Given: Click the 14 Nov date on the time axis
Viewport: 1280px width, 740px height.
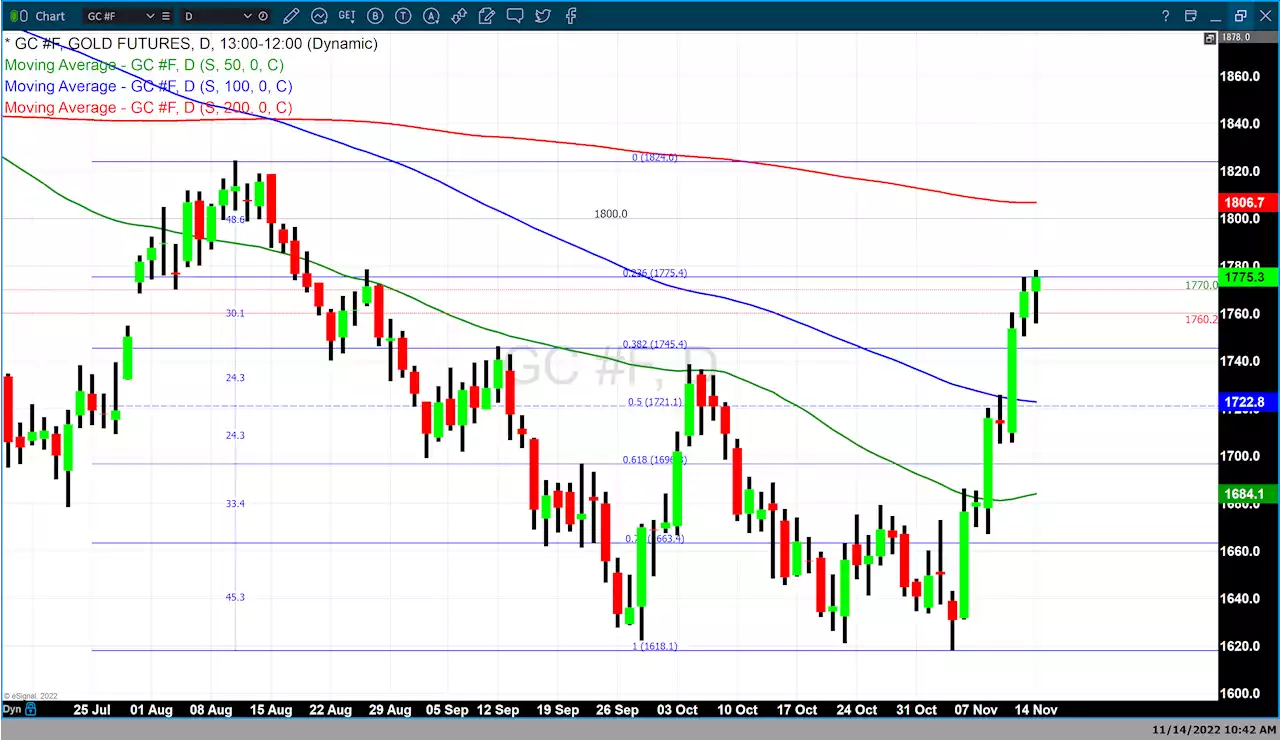Looking at the screenshot, I should click(1035, 710).
